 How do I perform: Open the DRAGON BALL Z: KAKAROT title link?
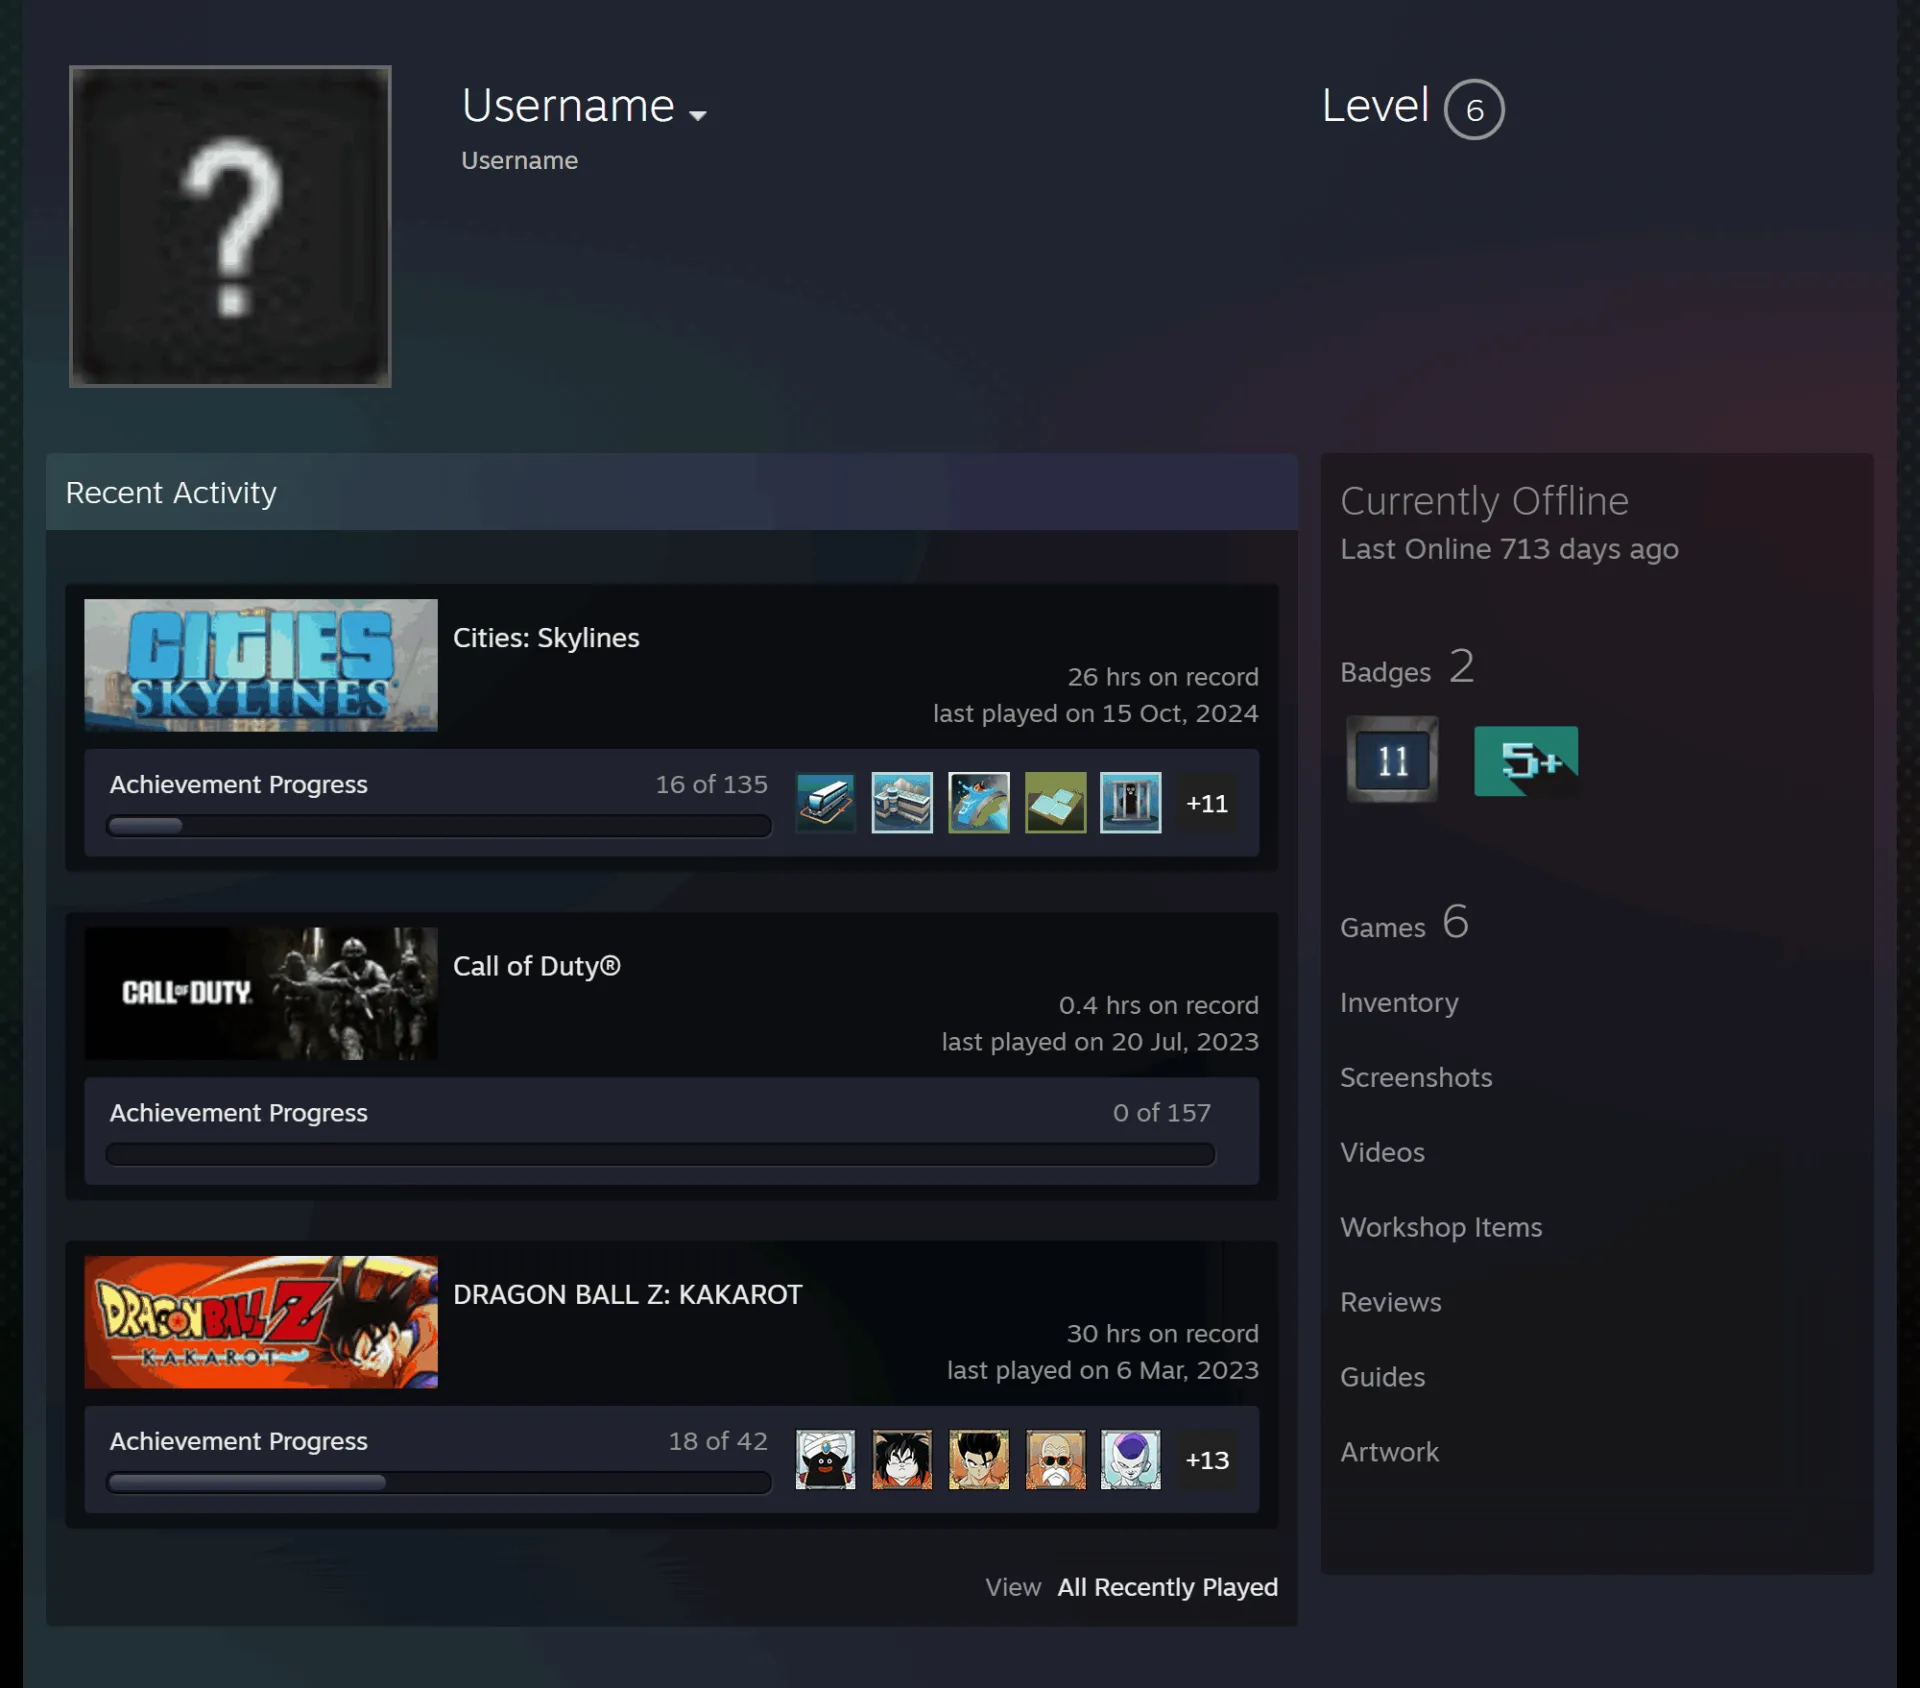628,1294
